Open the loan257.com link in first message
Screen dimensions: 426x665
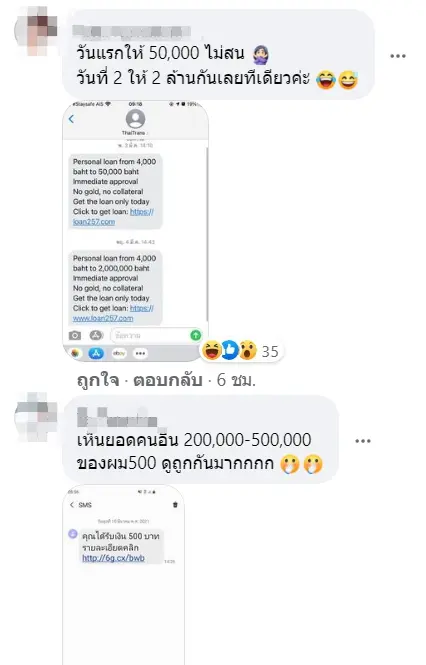[x=113, y=217]
